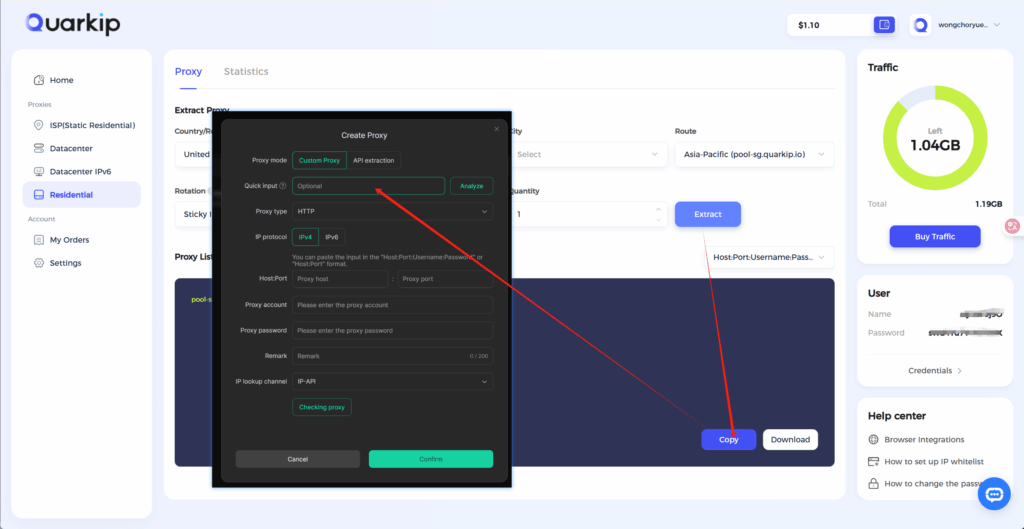Open Datacenter IPv6 in sidebar menu
Viewport: 1024px width, 529px height.
80,172
